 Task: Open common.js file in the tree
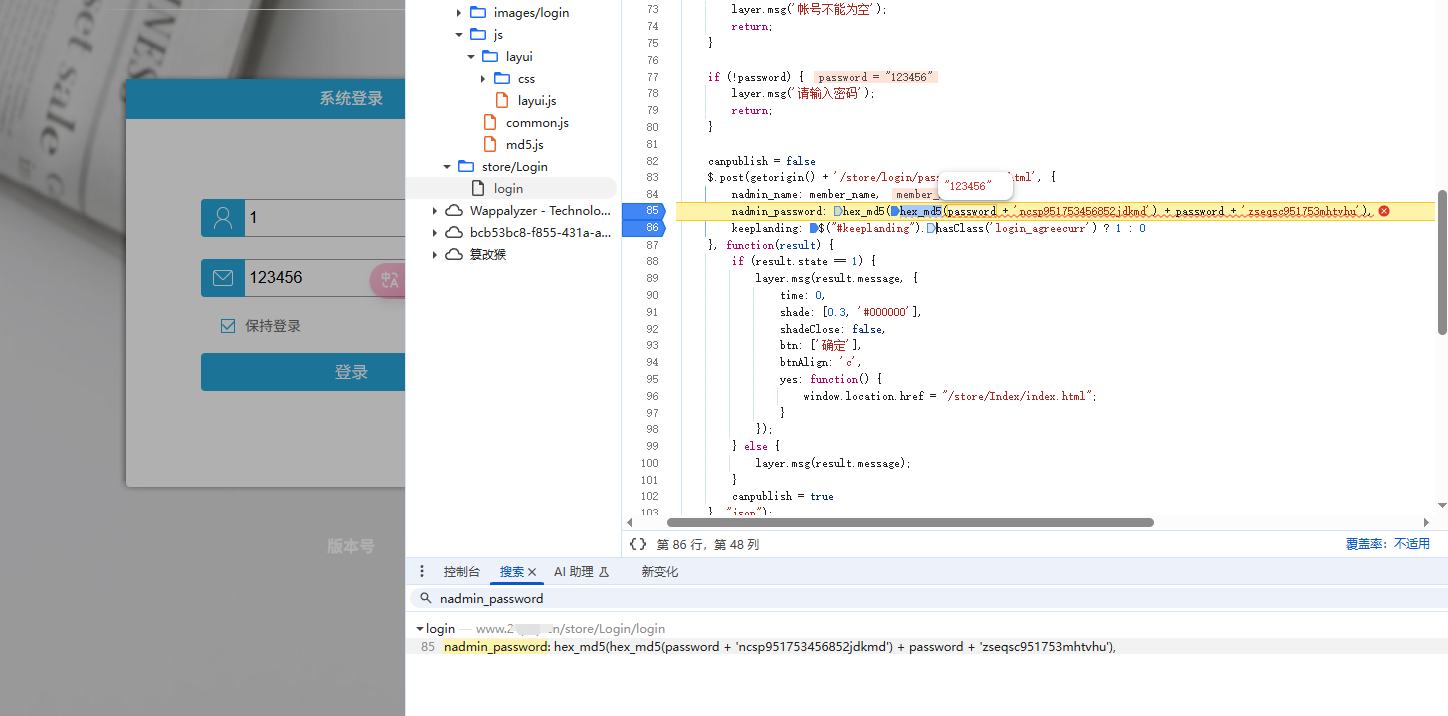tap(536, 123)
